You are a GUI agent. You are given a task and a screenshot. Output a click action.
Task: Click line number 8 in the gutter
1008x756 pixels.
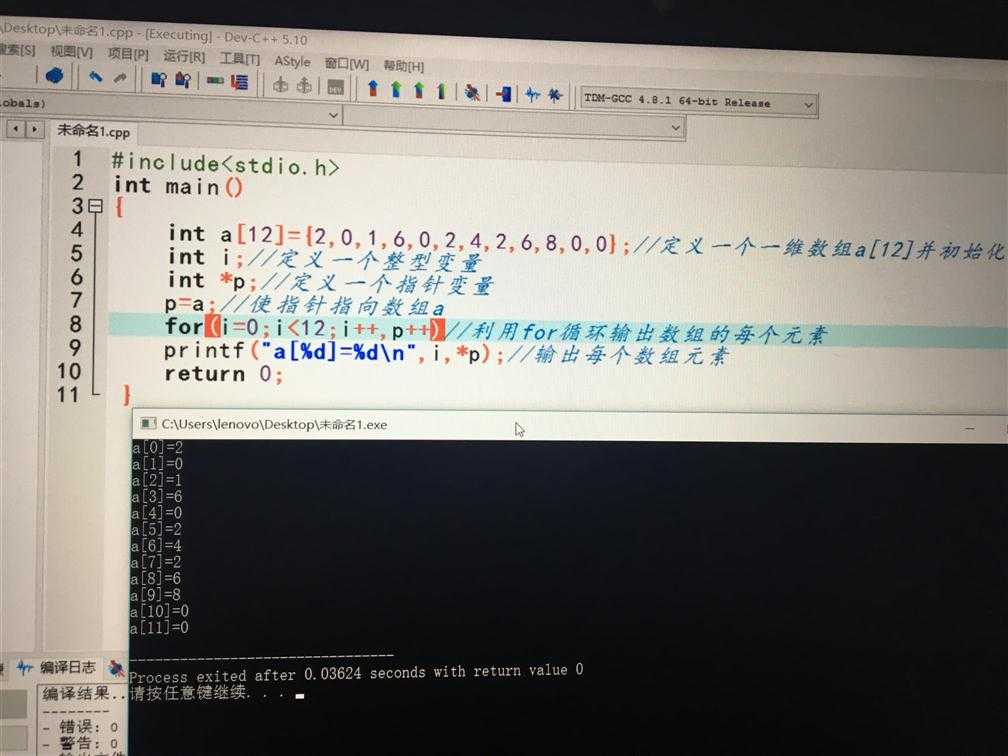[x=75, y=323]
